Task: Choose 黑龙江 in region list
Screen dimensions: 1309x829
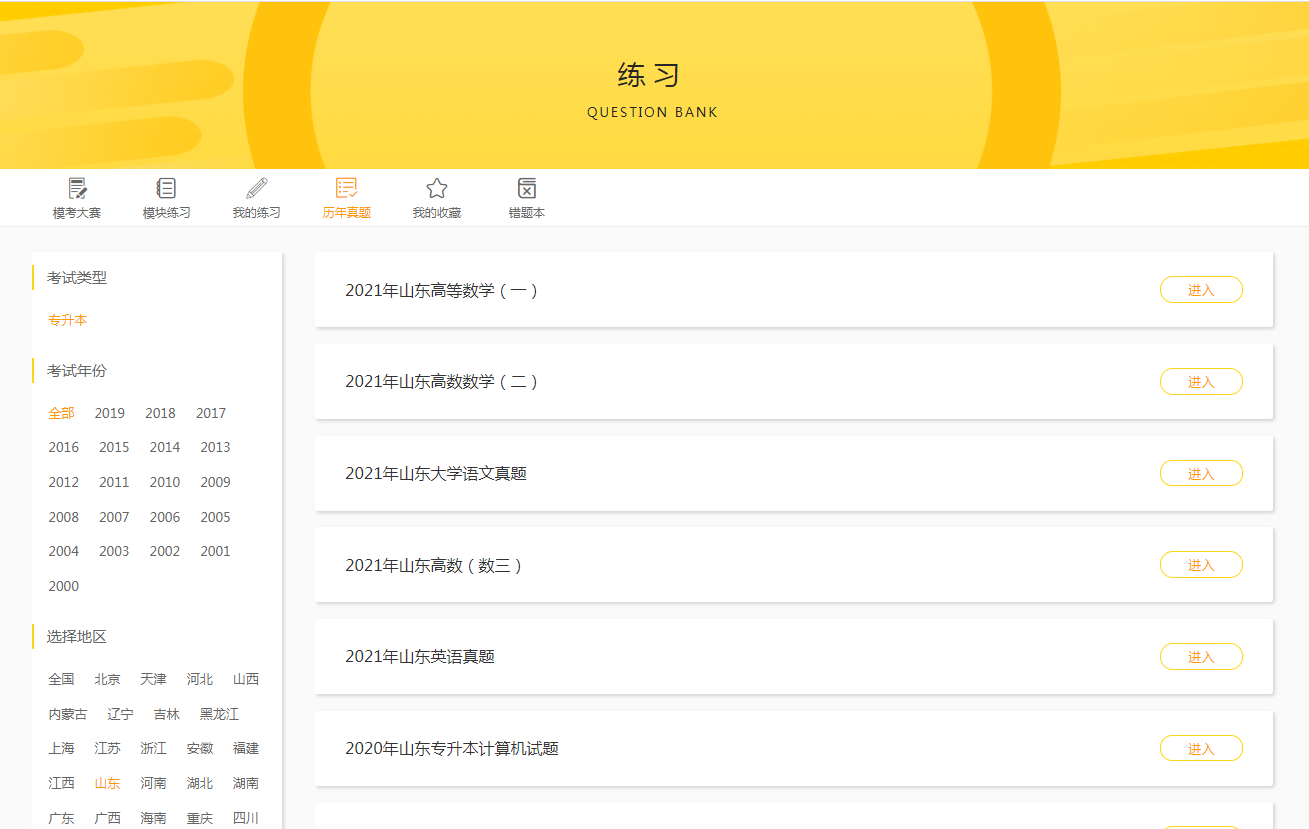Action: coord(219,714)
